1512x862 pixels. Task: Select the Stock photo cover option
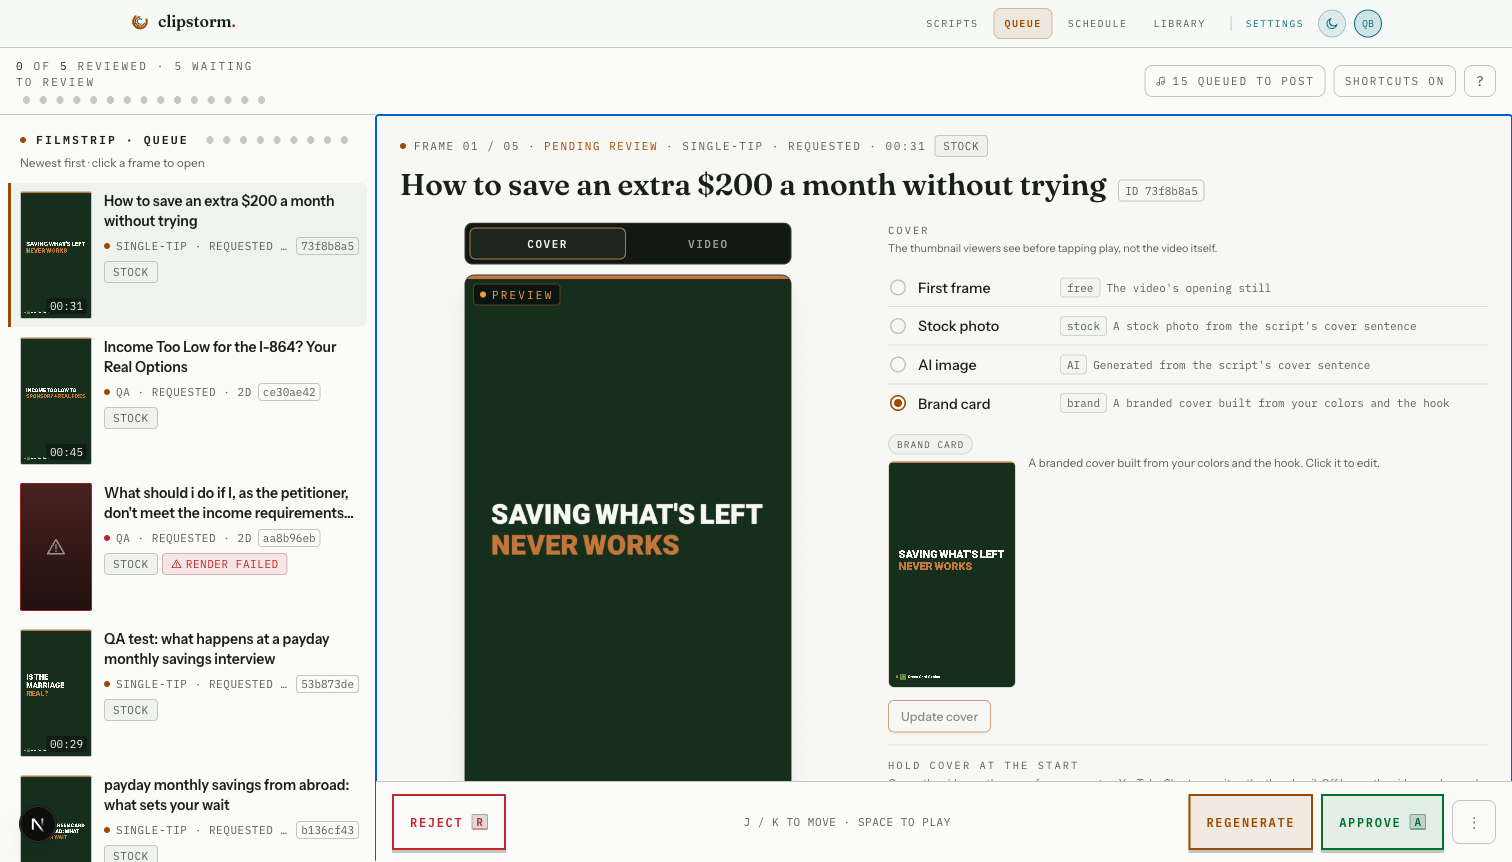click(x=898, y=326)
